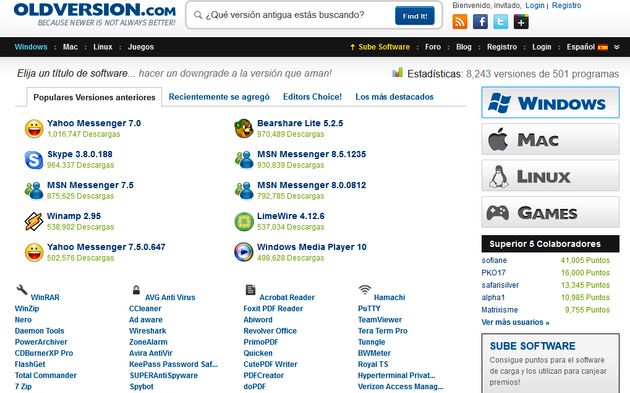Click the Windows Media Player 10 title
Screen dimensions: 630x393
[x=312, y=247]
